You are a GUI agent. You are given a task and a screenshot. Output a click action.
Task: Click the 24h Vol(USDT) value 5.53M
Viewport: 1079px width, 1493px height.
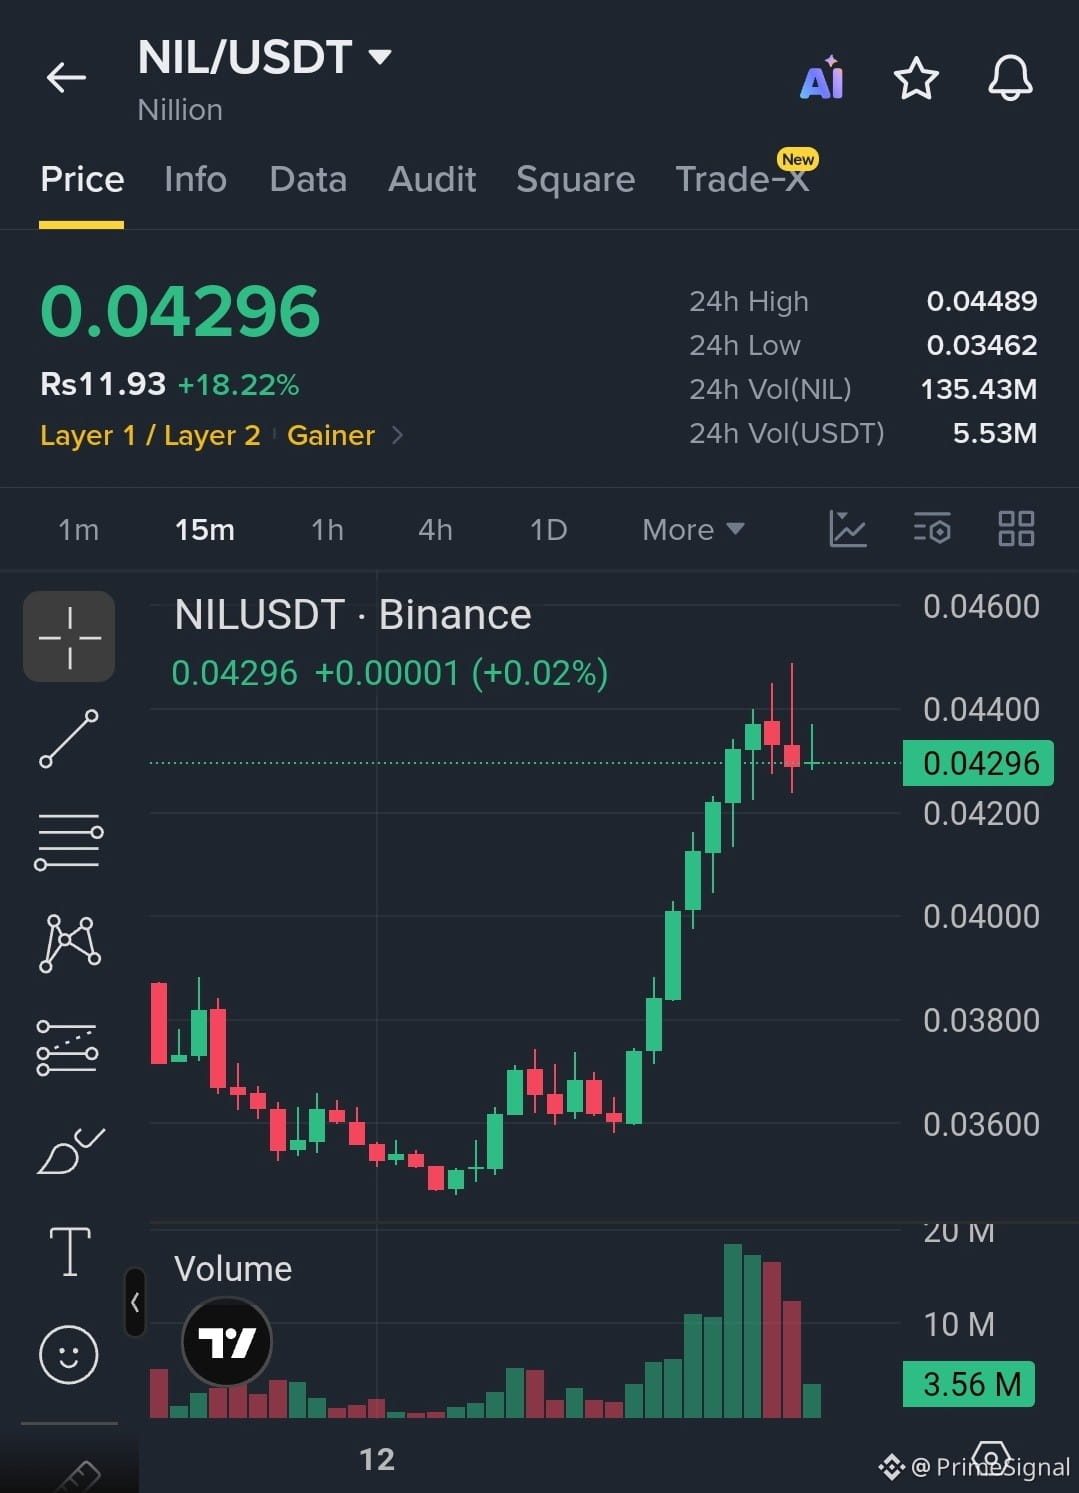pos(995,433)
